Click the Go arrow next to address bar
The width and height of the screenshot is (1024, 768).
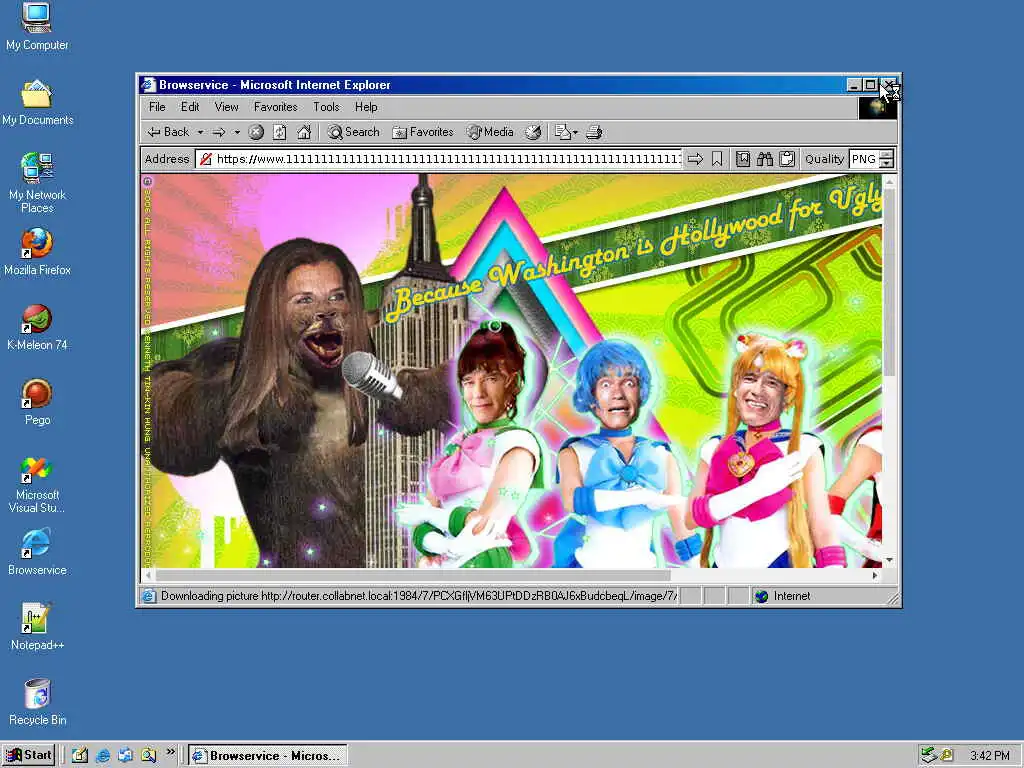696,159
